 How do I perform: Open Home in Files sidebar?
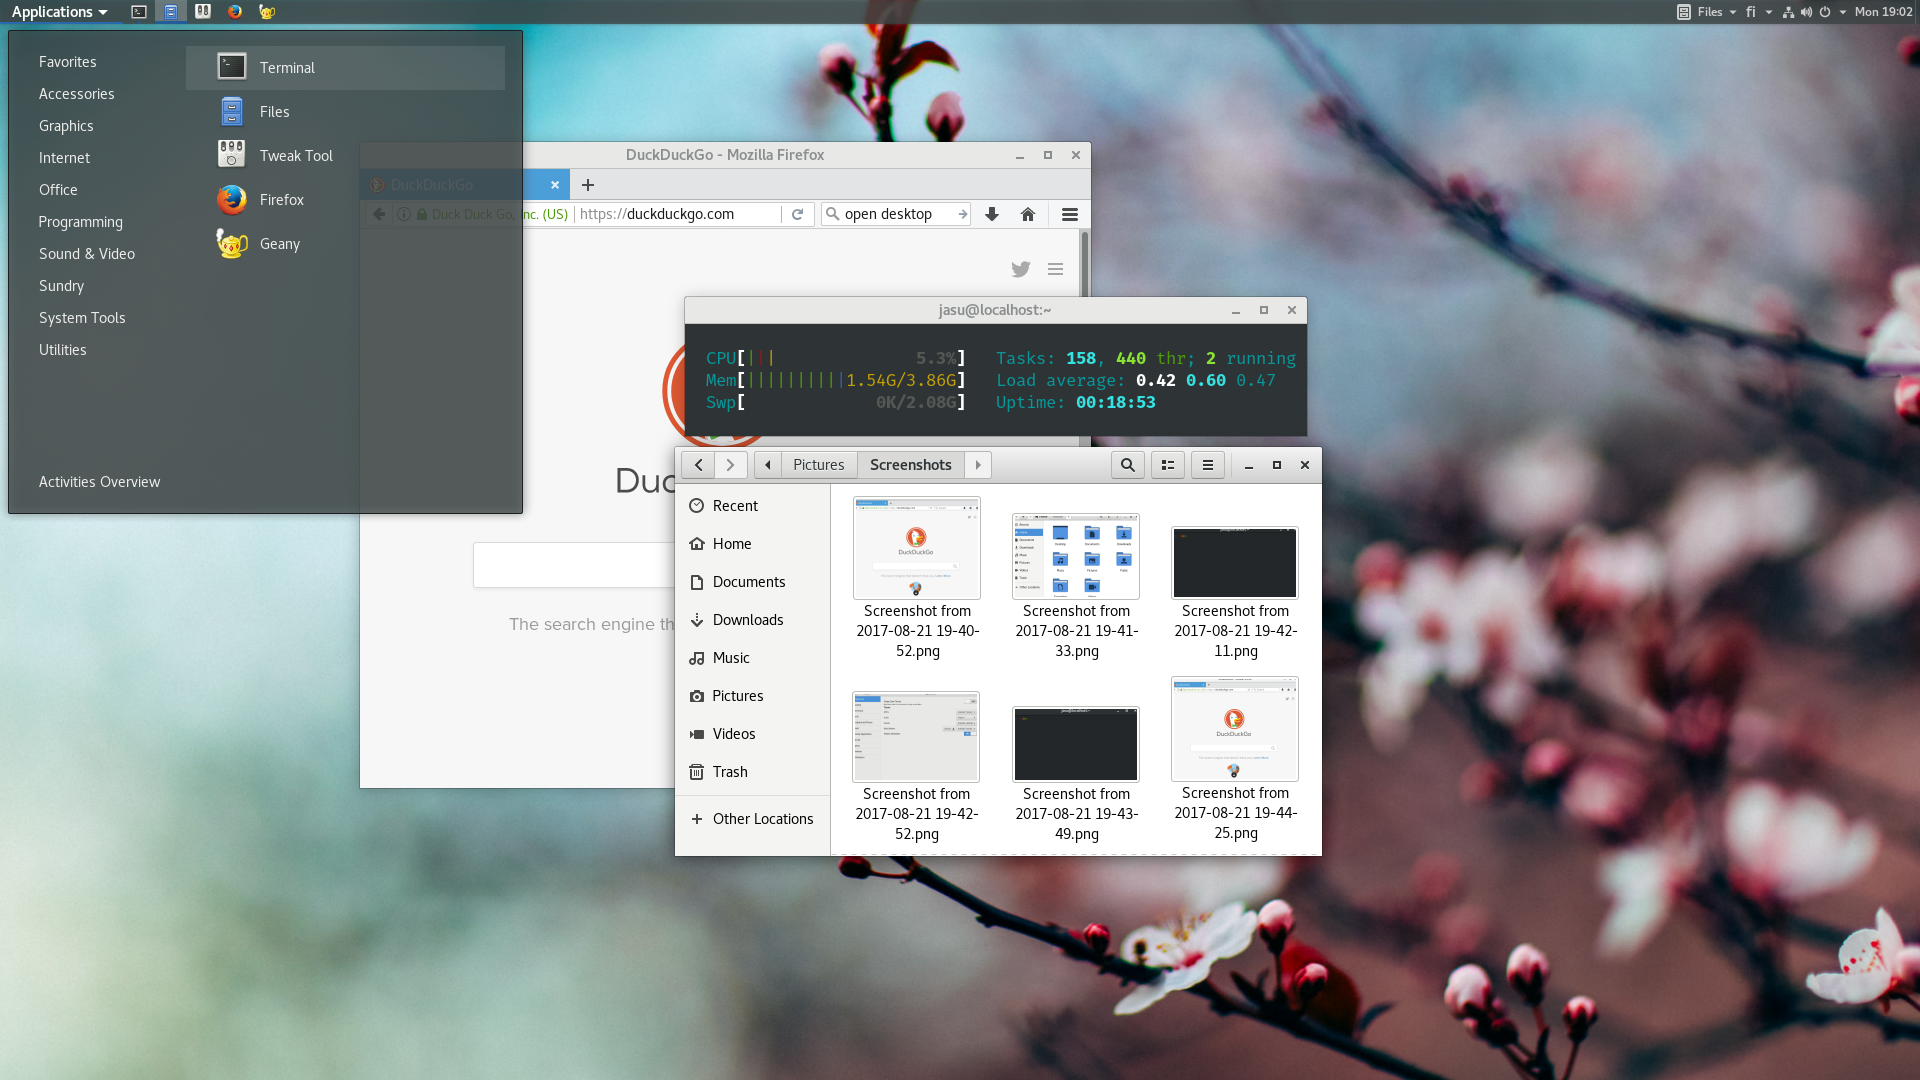click(752, 544)
